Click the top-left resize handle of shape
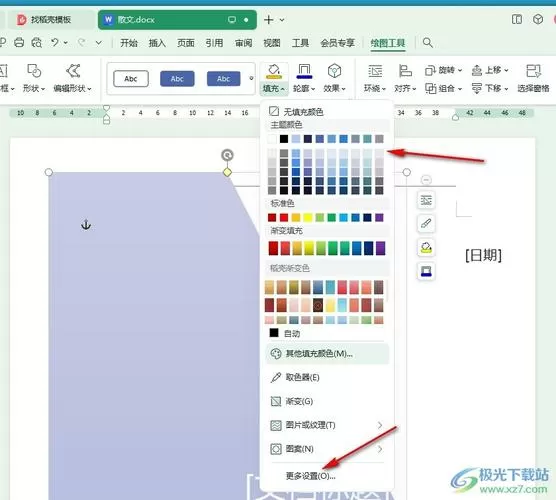The image size is (556, 500). click(x=49, y=172)
